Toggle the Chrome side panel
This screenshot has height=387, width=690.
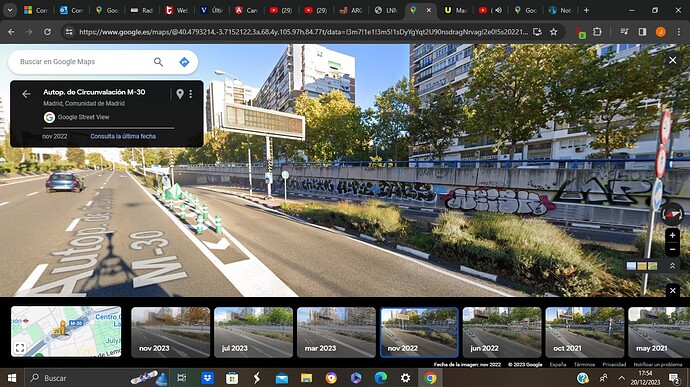(642, 32)
